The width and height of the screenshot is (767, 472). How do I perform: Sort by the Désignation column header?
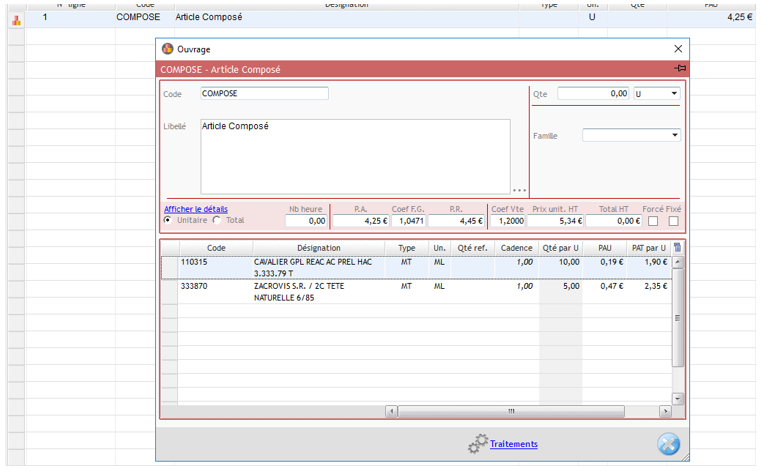pyautogui.click(x=318, y=248)
